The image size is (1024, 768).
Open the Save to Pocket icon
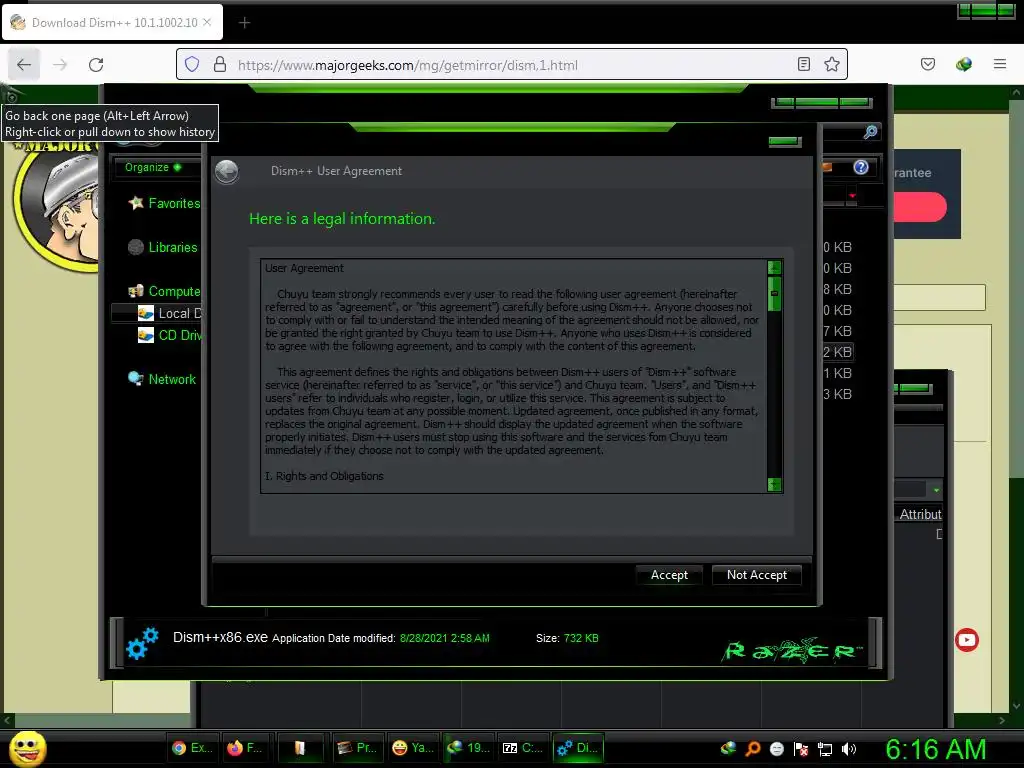coord(927,64)
